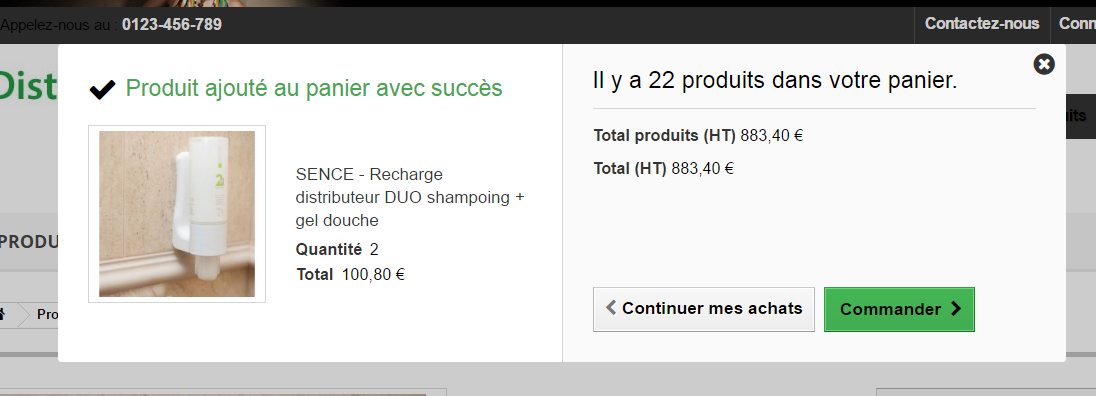The height and width of the screenshot is (396, 1096).
Task: Click the black success checkmark icon
Action: (103, 89)
